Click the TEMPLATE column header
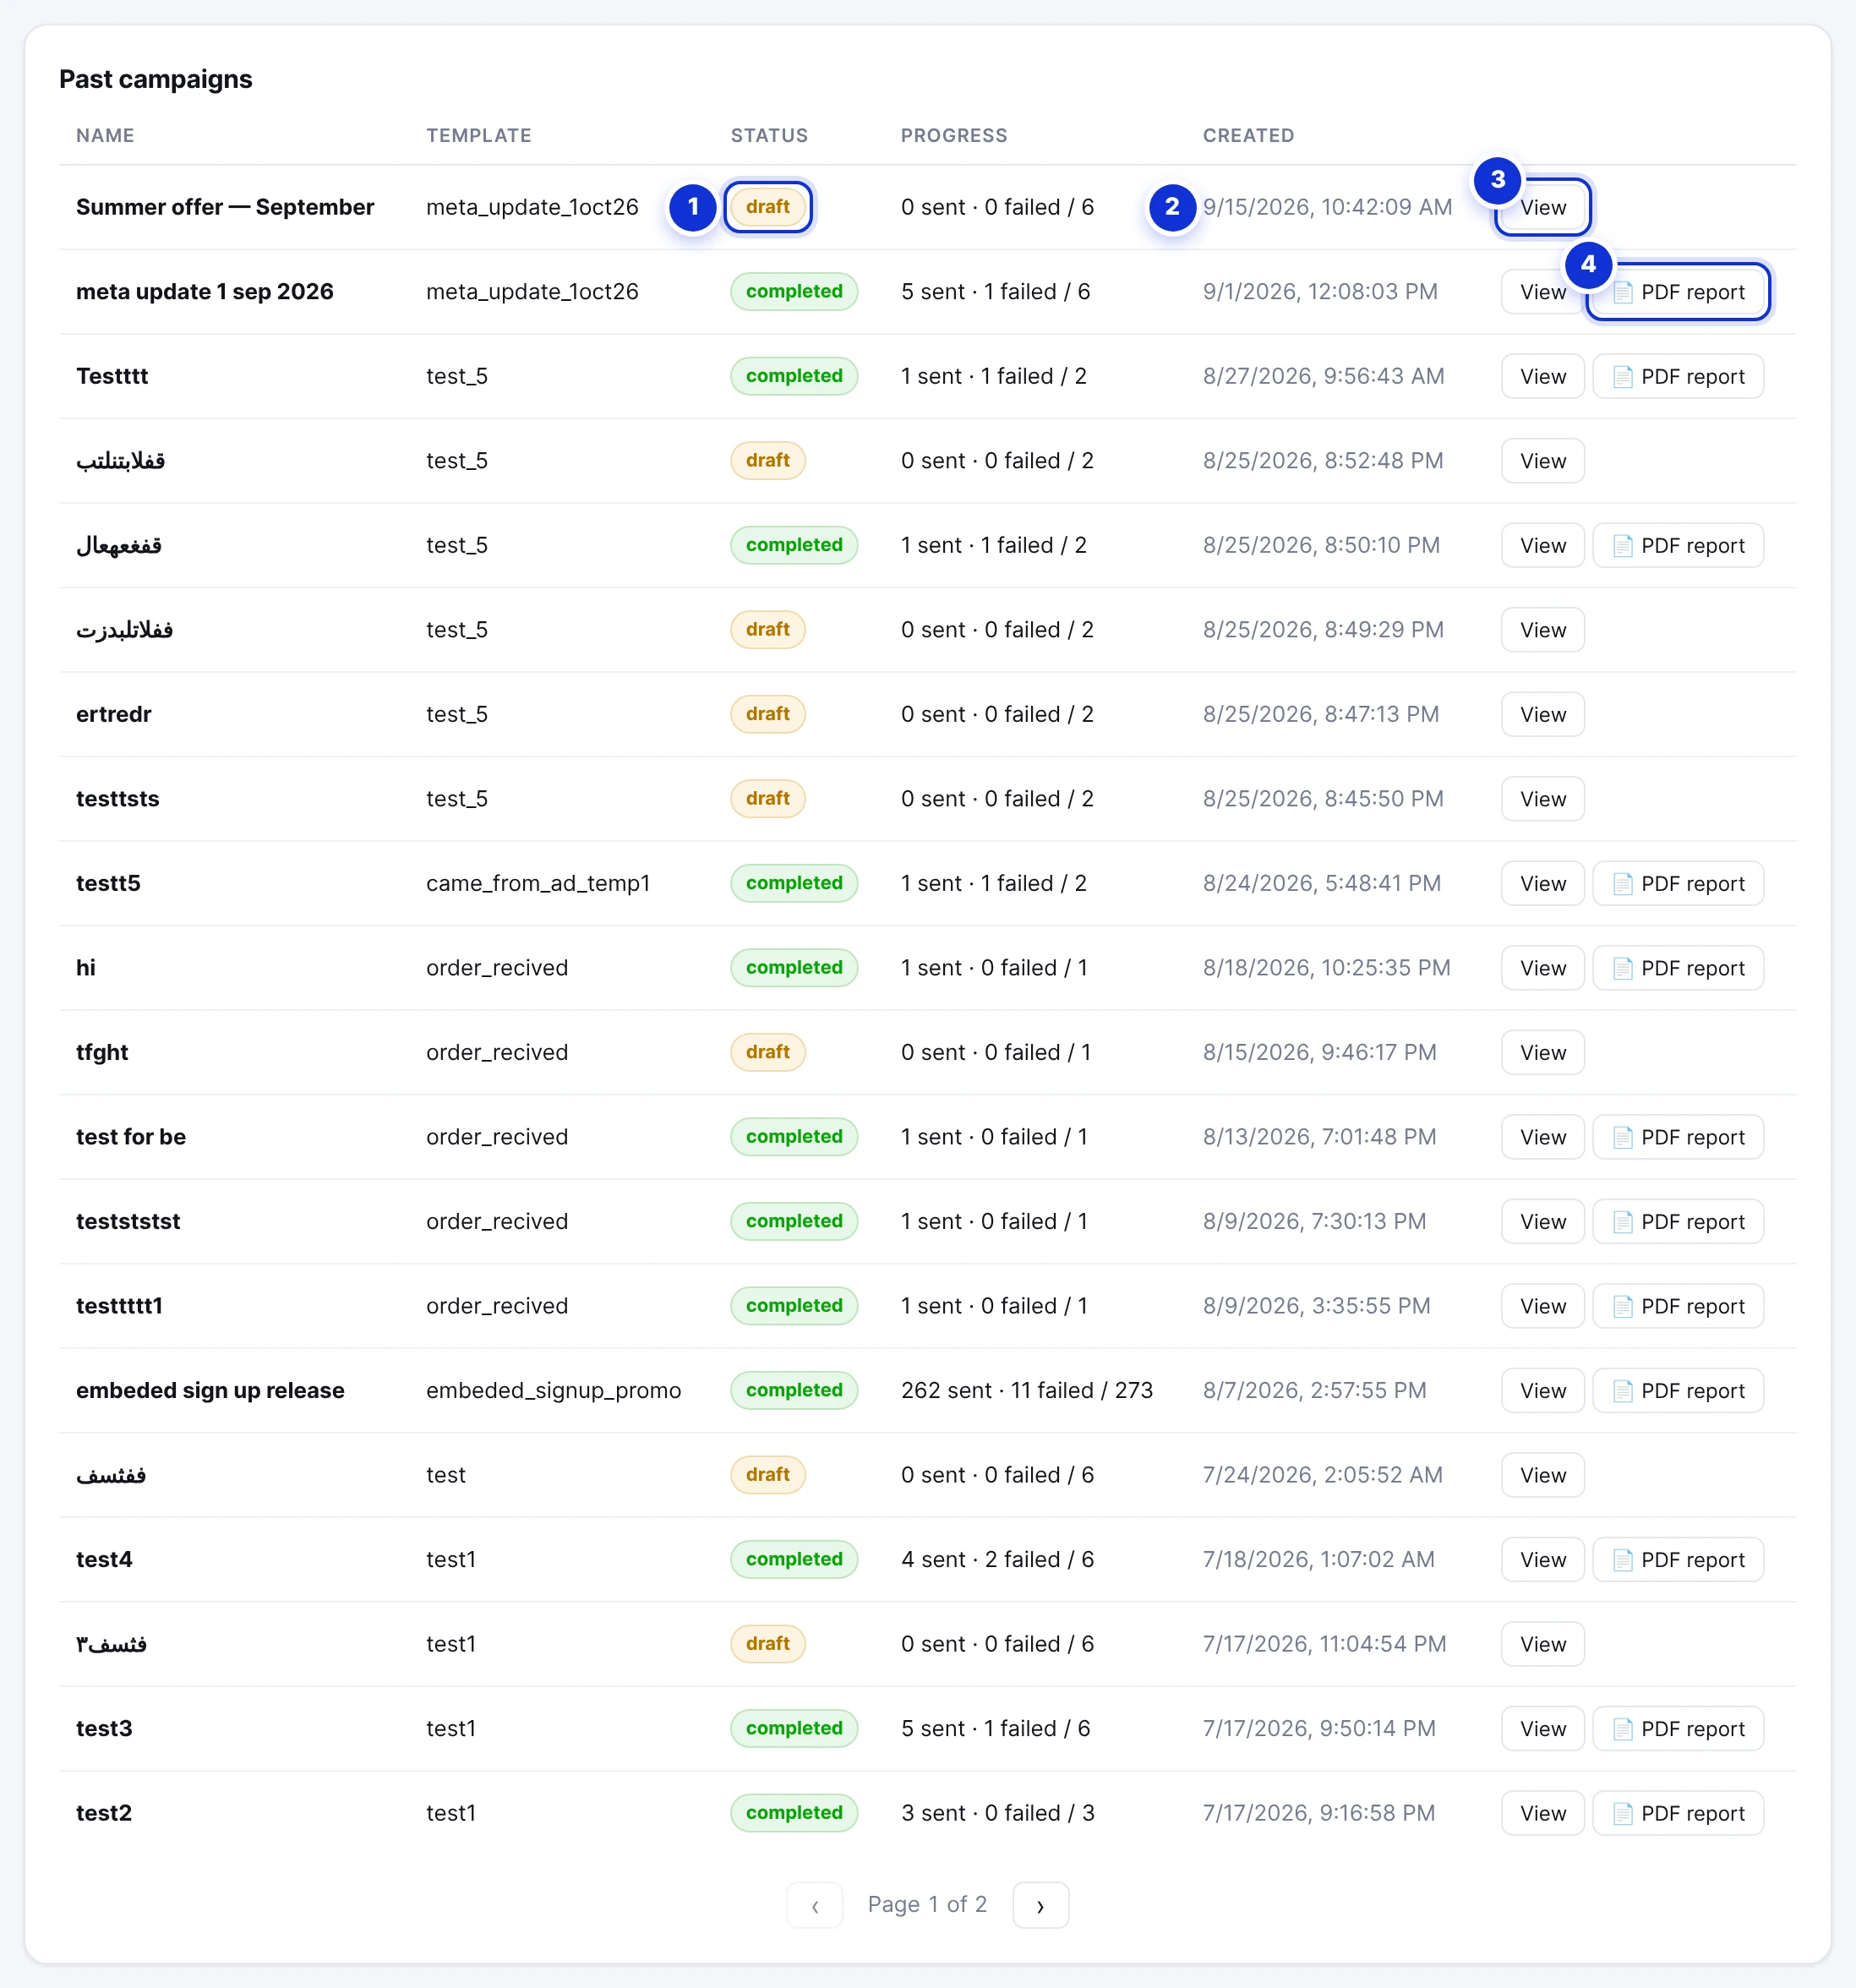Image resolution: width=1856 pixels, height=1988 pixels. (x=479, y=135)
